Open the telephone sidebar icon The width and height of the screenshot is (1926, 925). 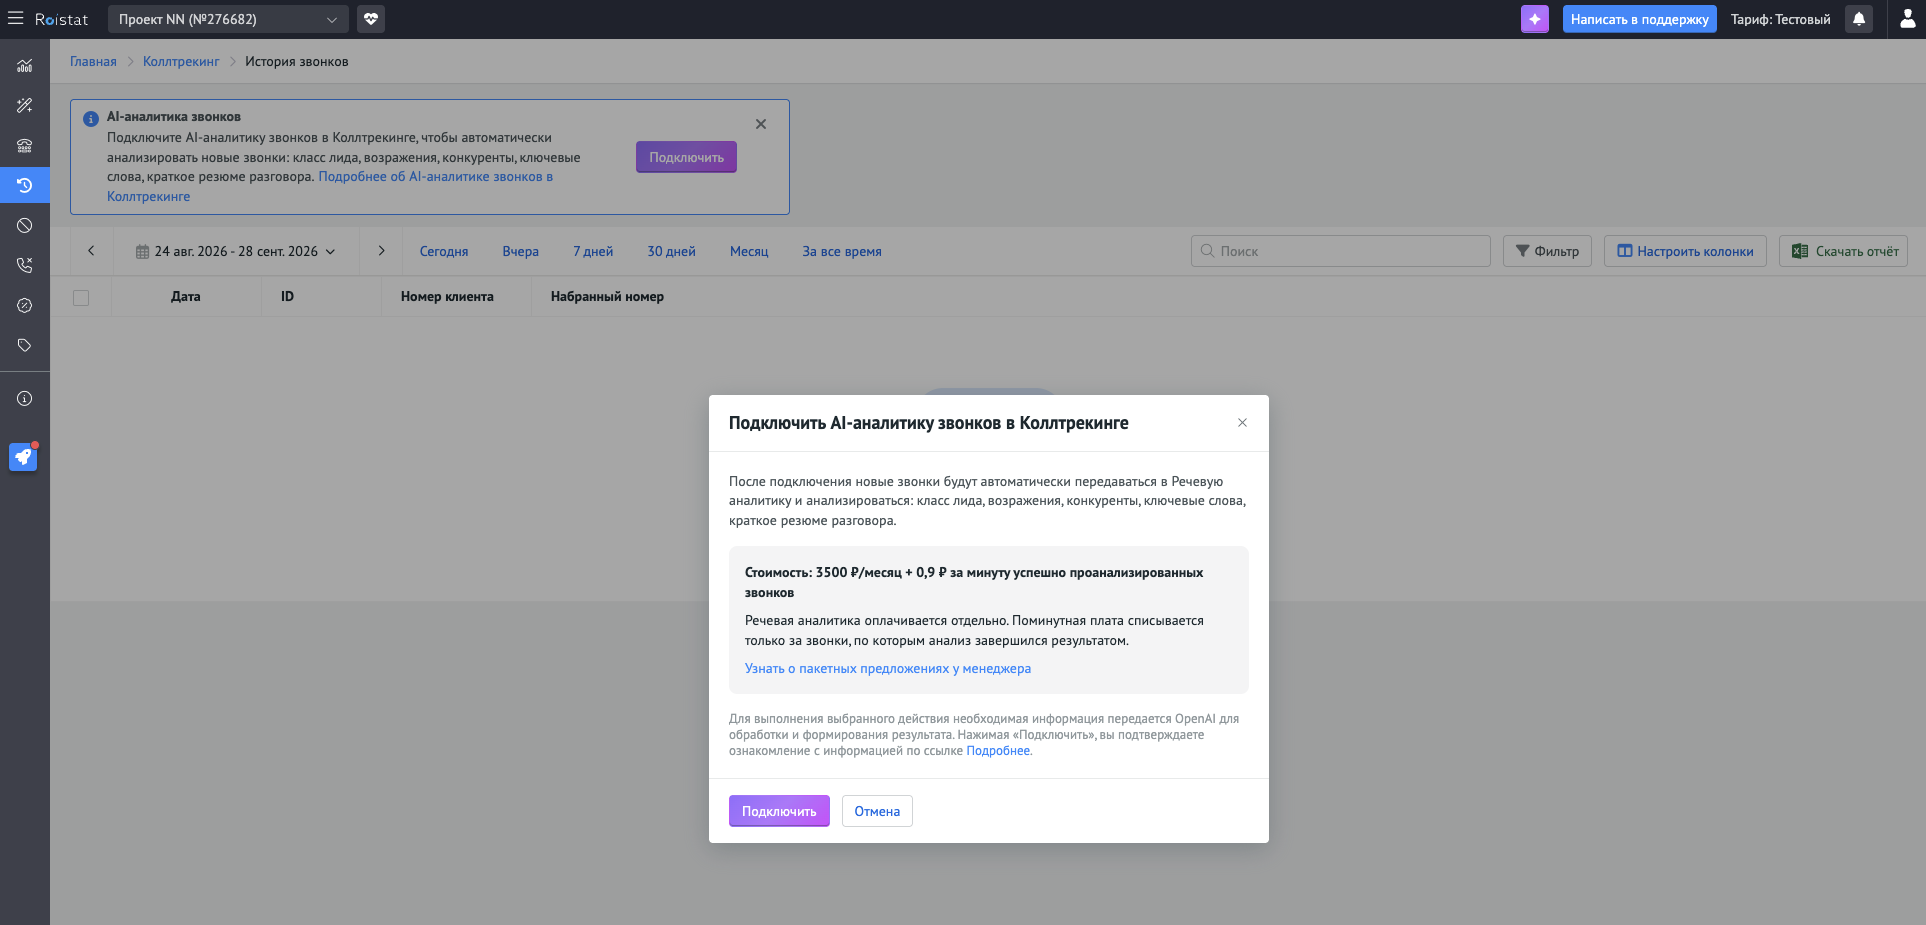coord(25,146)
